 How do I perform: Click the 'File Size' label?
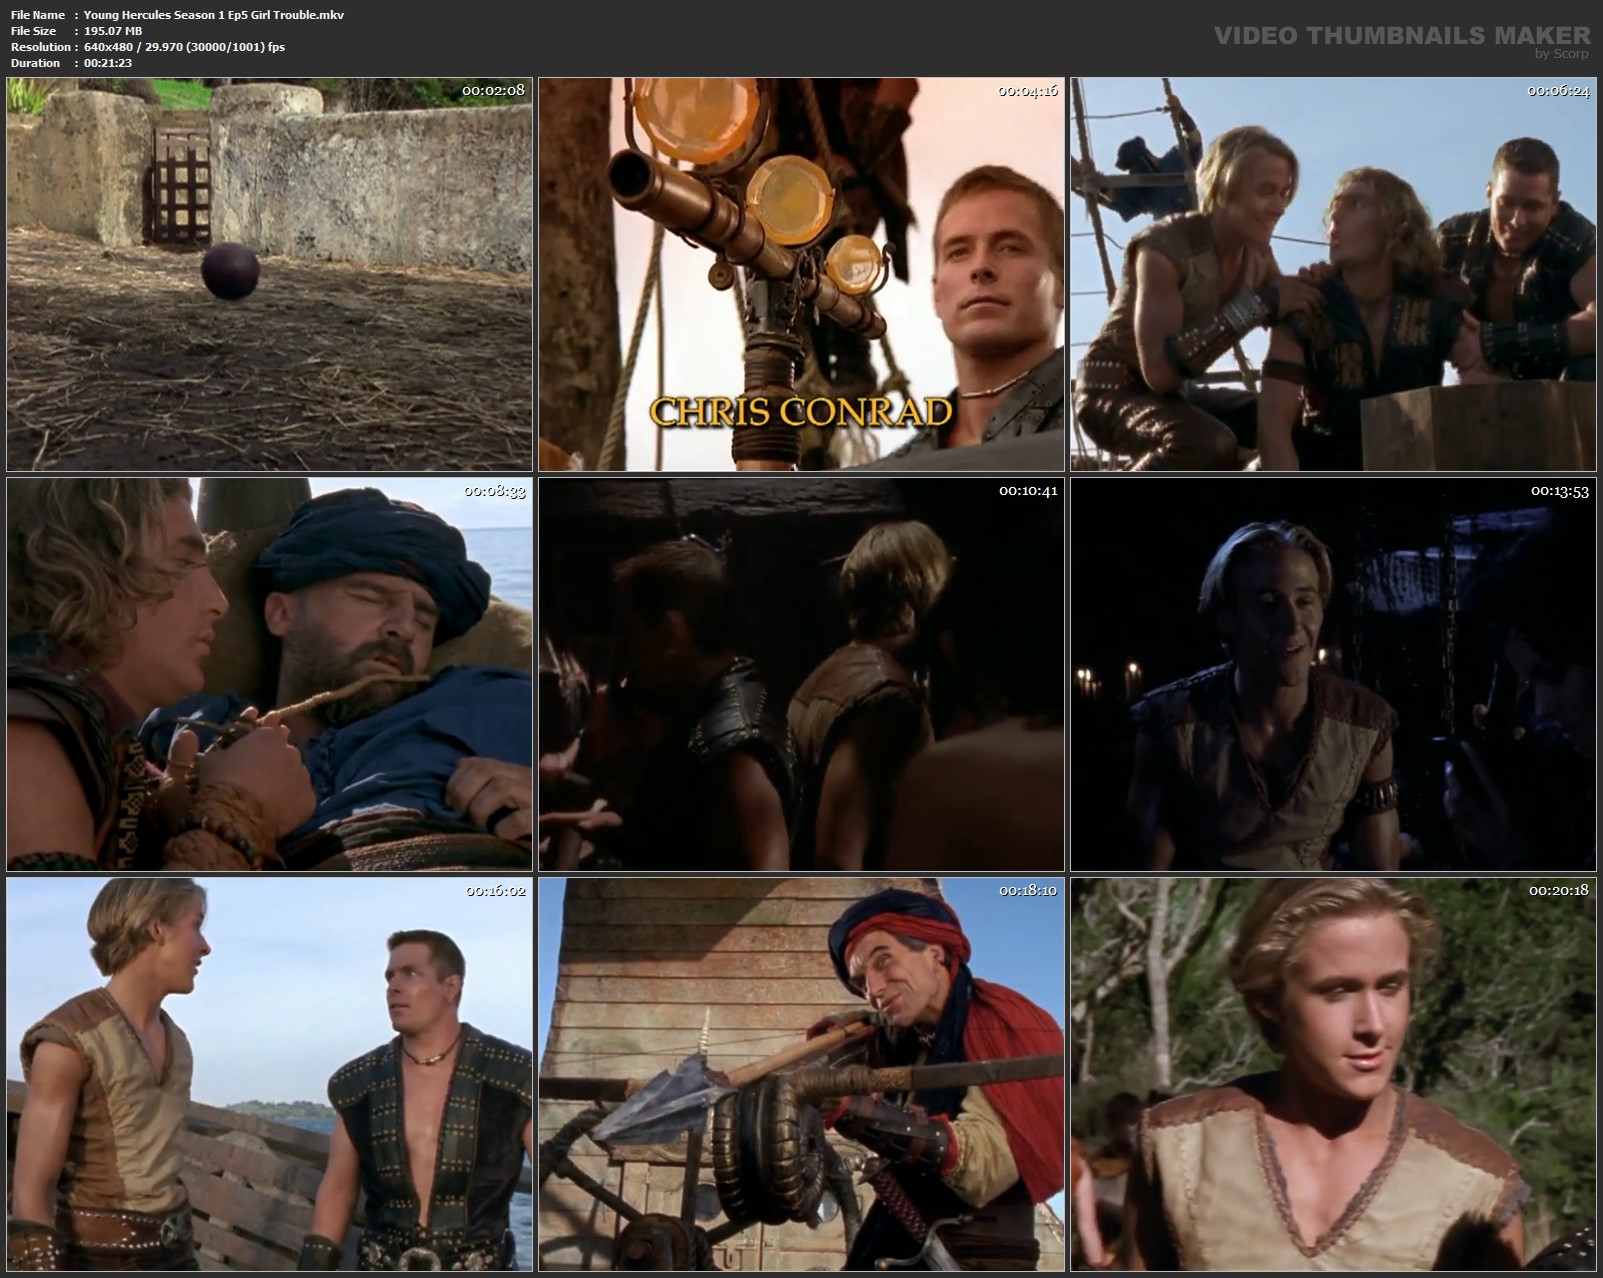(33, 31)
